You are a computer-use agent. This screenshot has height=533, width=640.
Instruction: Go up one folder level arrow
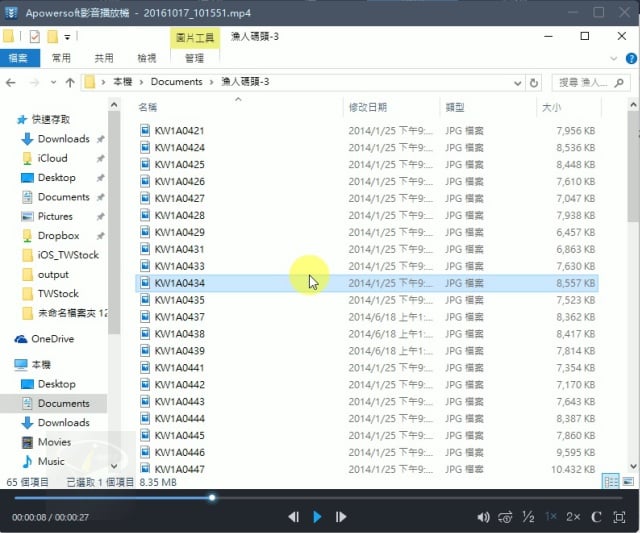pos(70,83)
